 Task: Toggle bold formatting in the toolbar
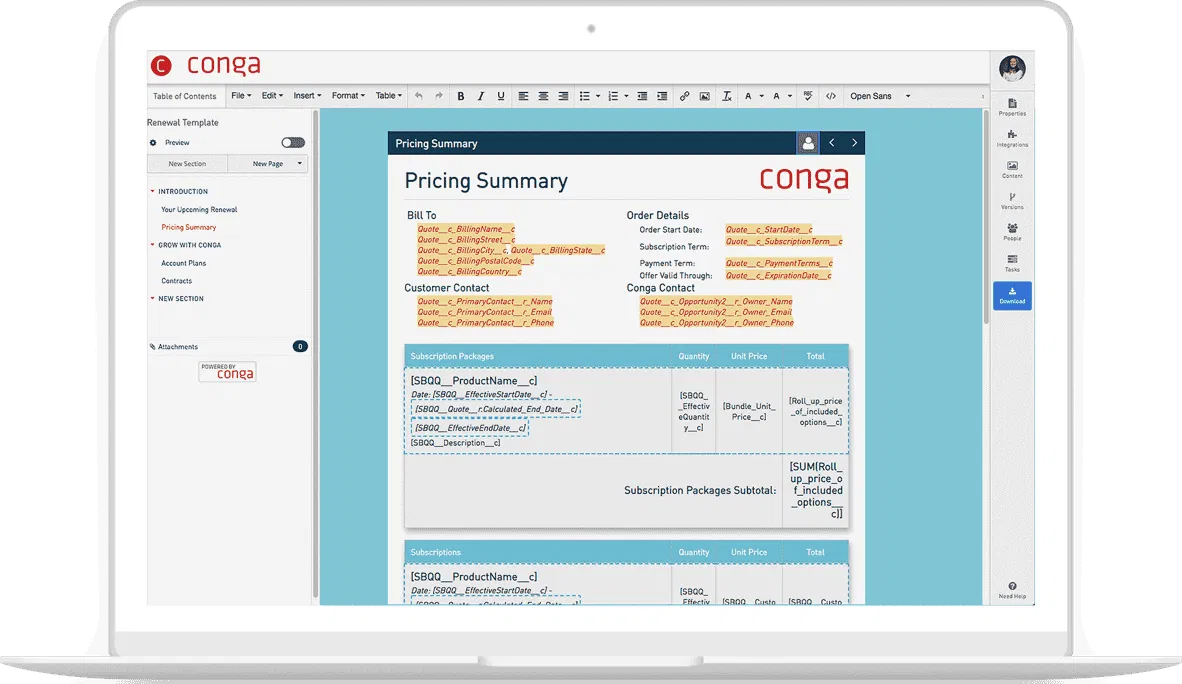461,97
